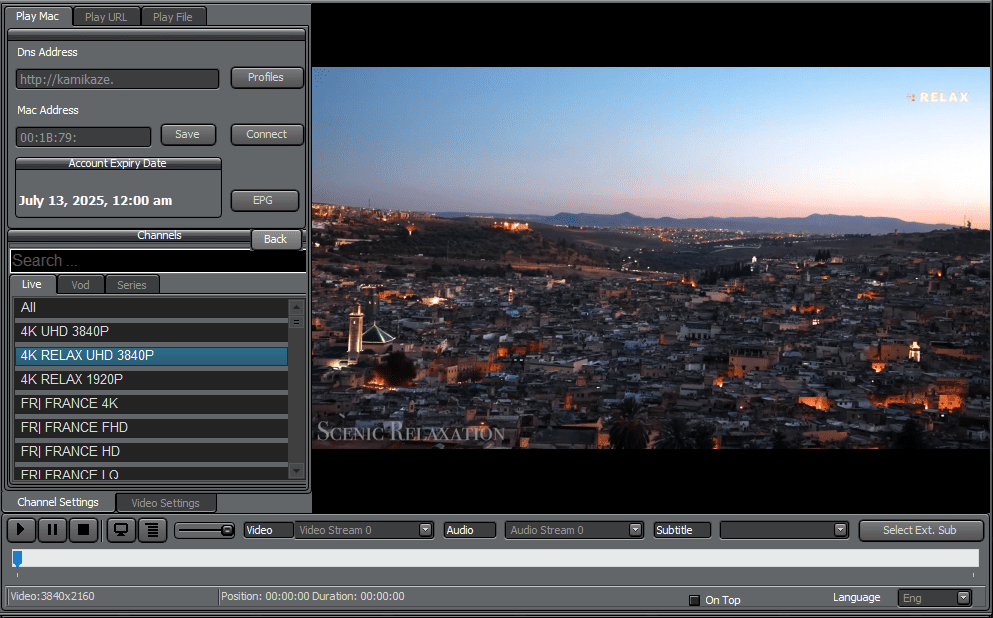Switch to Video Settings tab
This screenshot has height=618, width=993.
coord(166,503)
